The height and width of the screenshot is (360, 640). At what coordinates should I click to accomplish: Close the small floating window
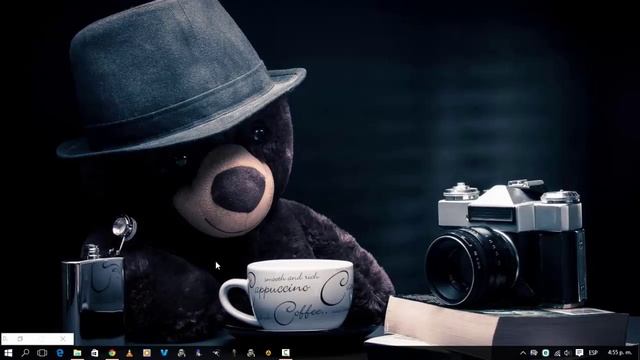click(x=62, y=339)
